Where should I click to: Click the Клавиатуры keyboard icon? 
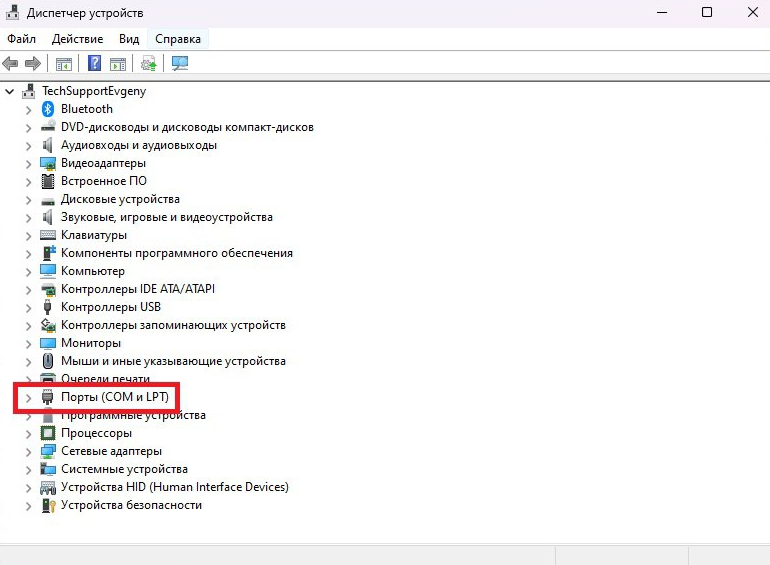48,235
